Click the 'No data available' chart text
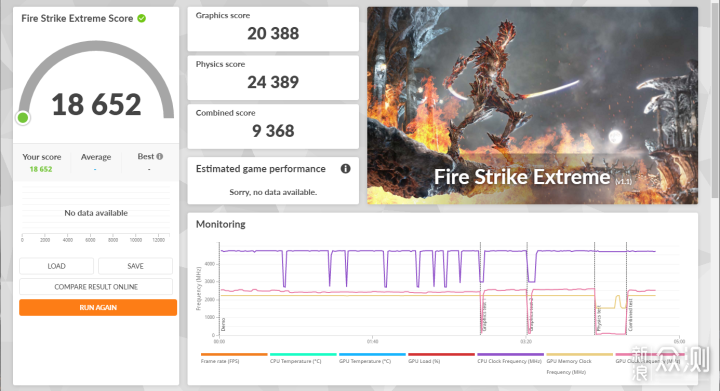The height and width of the screenshot is (391, 720). pos(96,213)
